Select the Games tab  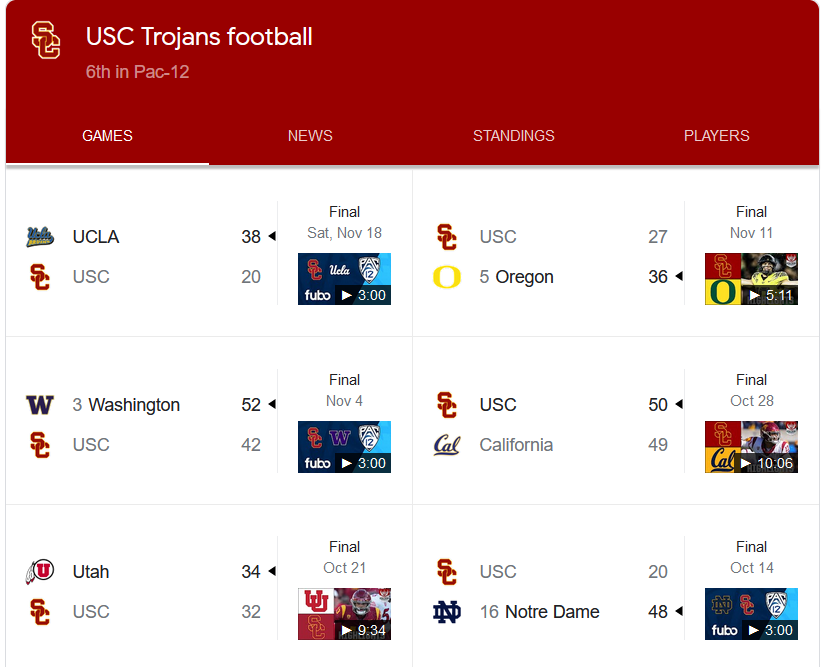click(x=107, y=136)
